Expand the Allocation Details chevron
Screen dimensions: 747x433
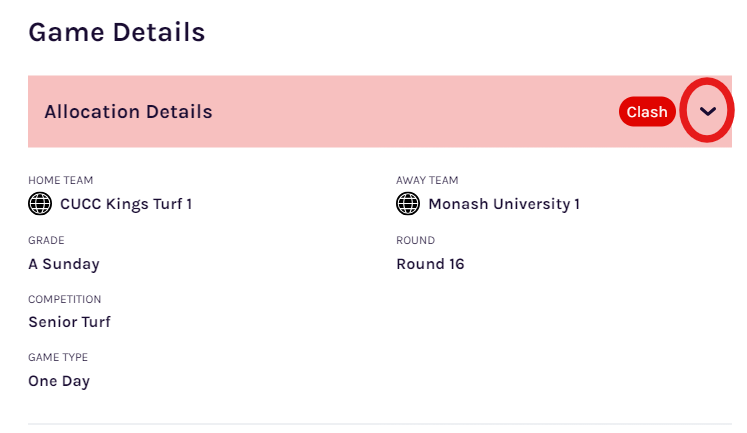tap(707, 111)
